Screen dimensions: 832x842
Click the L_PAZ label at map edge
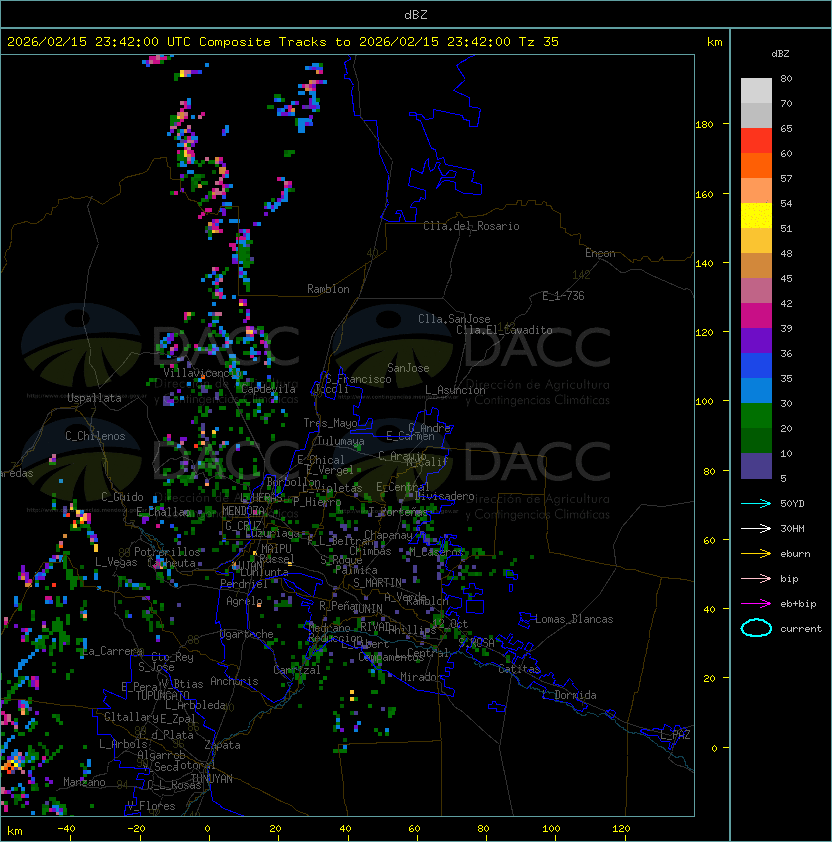[675, 735]
